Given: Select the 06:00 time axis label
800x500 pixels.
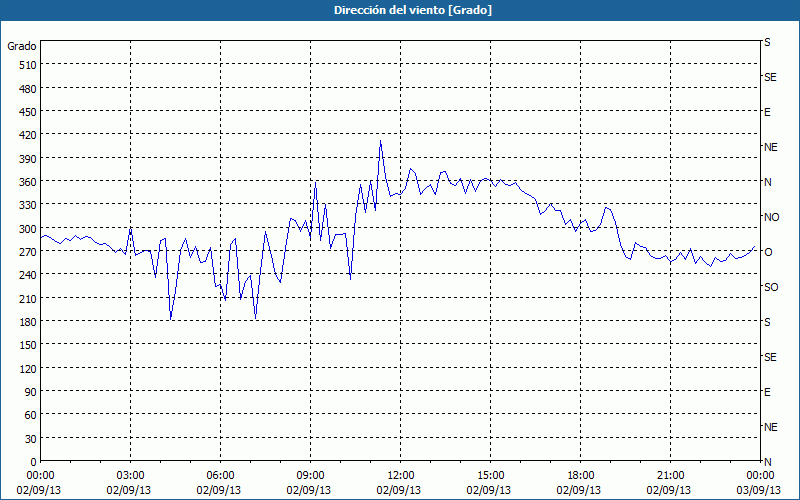Looking at the screenshot, I should click(220, 476).
